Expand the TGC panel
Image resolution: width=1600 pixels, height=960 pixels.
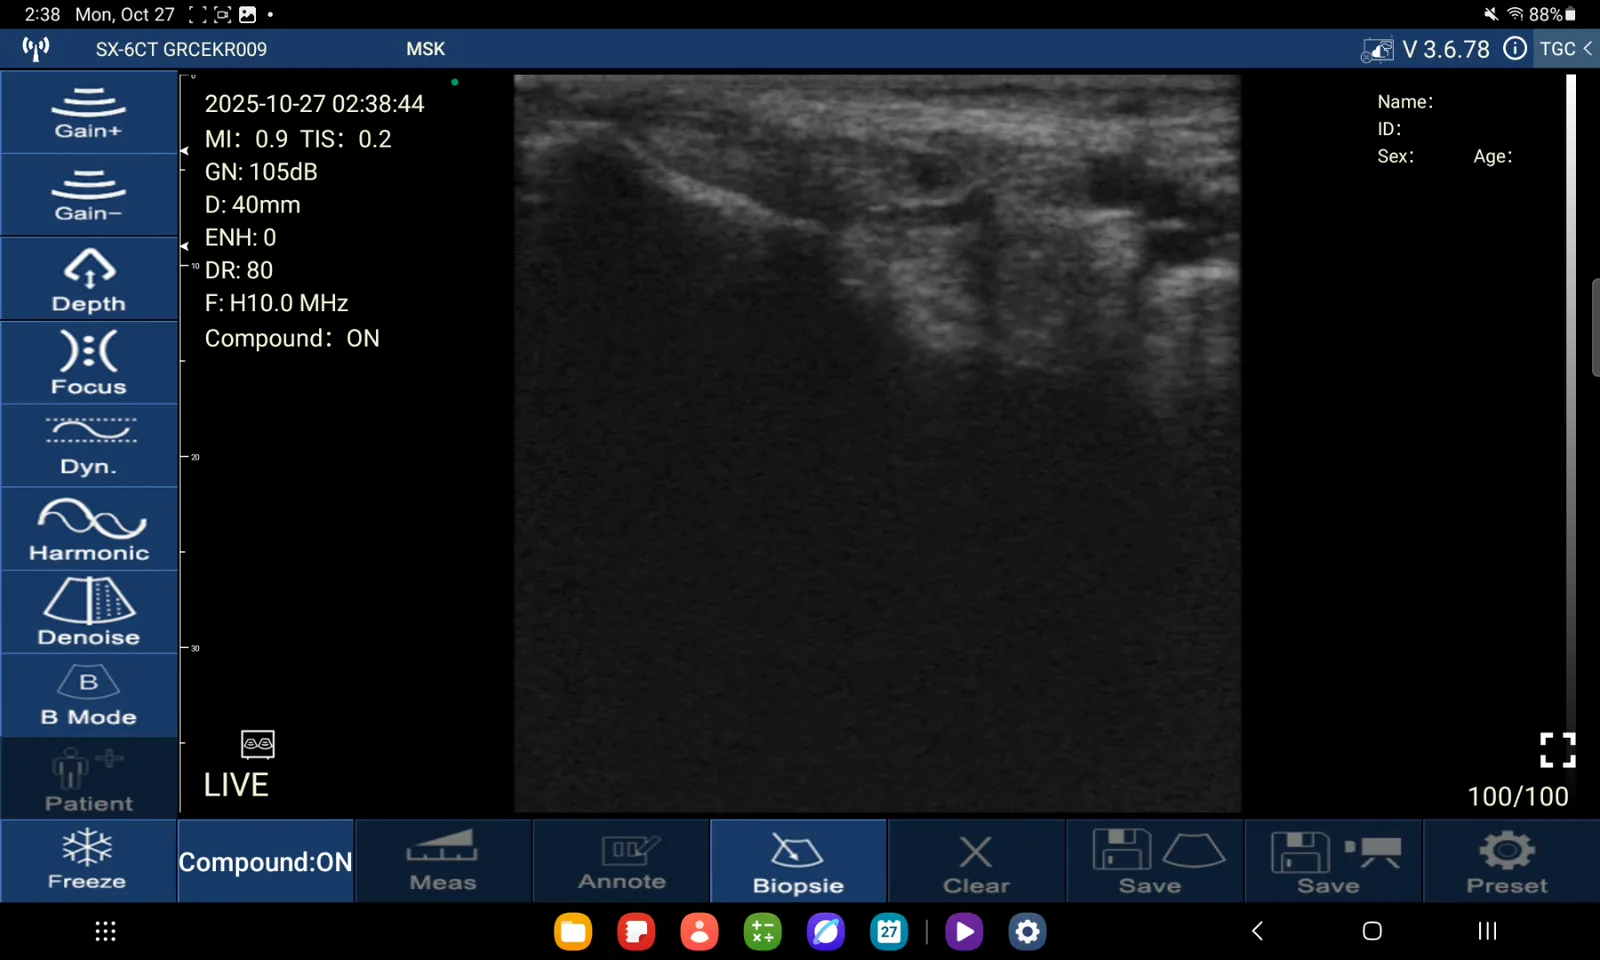pyautogui.click(x=1566, y=49)
